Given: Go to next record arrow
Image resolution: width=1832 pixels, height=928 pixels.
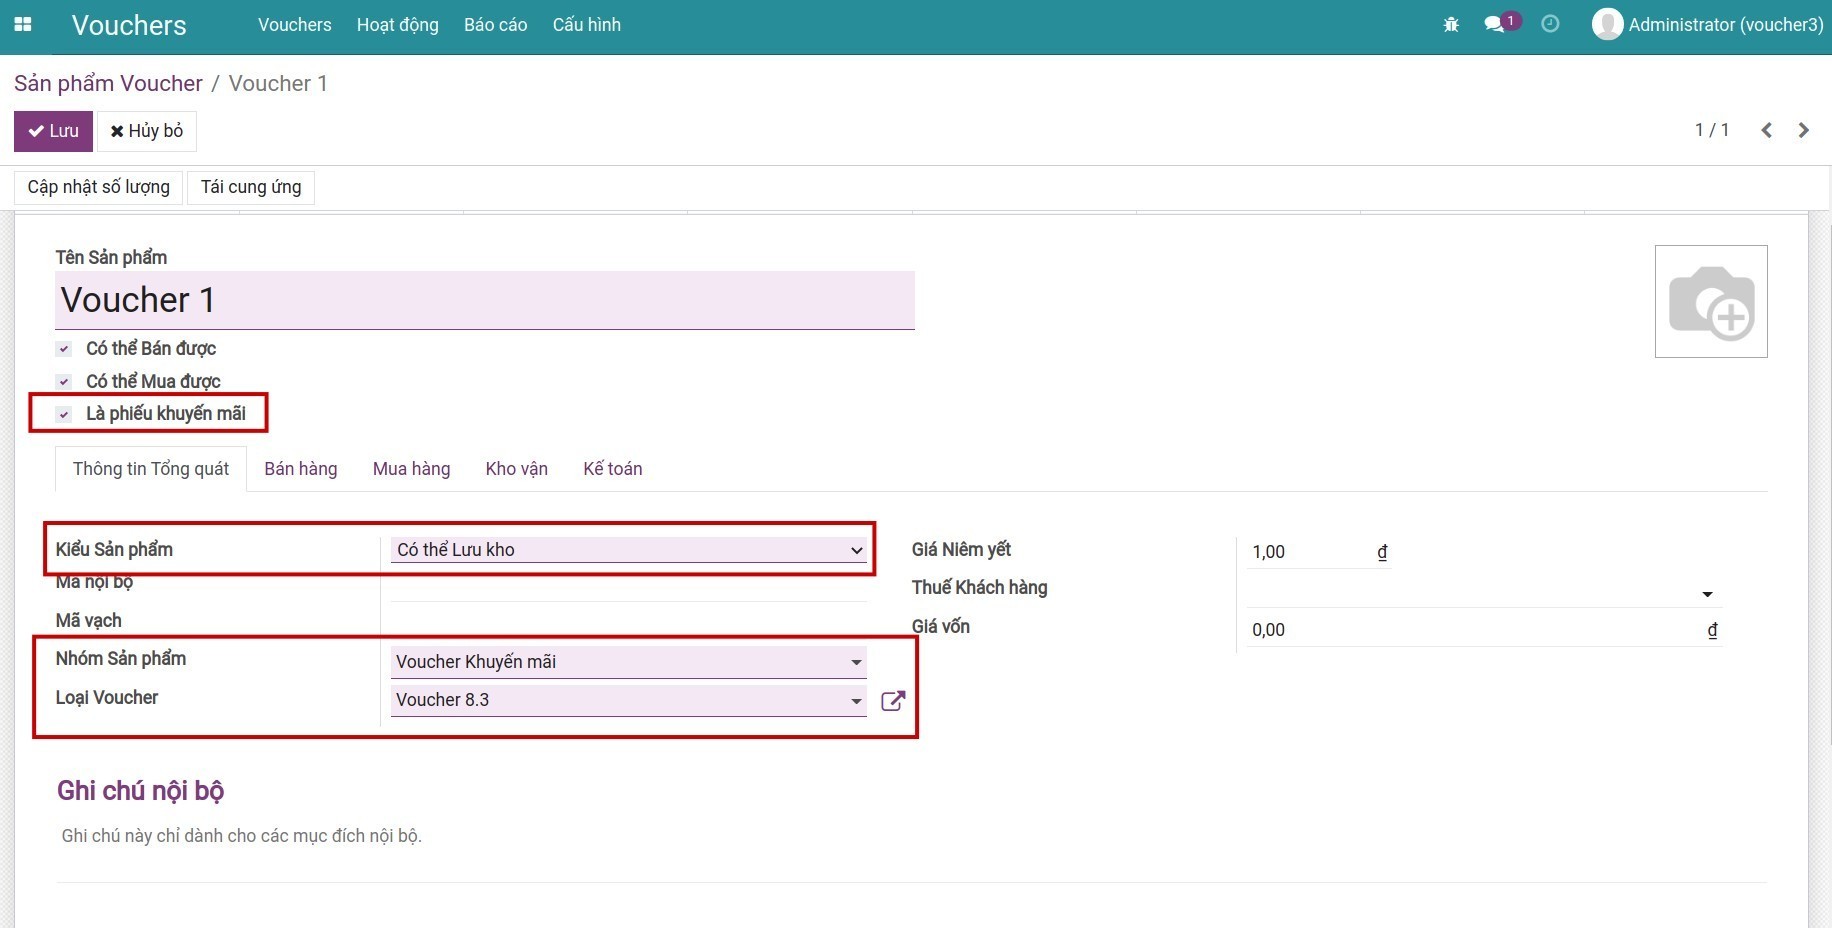Looking at the screenshot, I should (x=1803, y=130).
